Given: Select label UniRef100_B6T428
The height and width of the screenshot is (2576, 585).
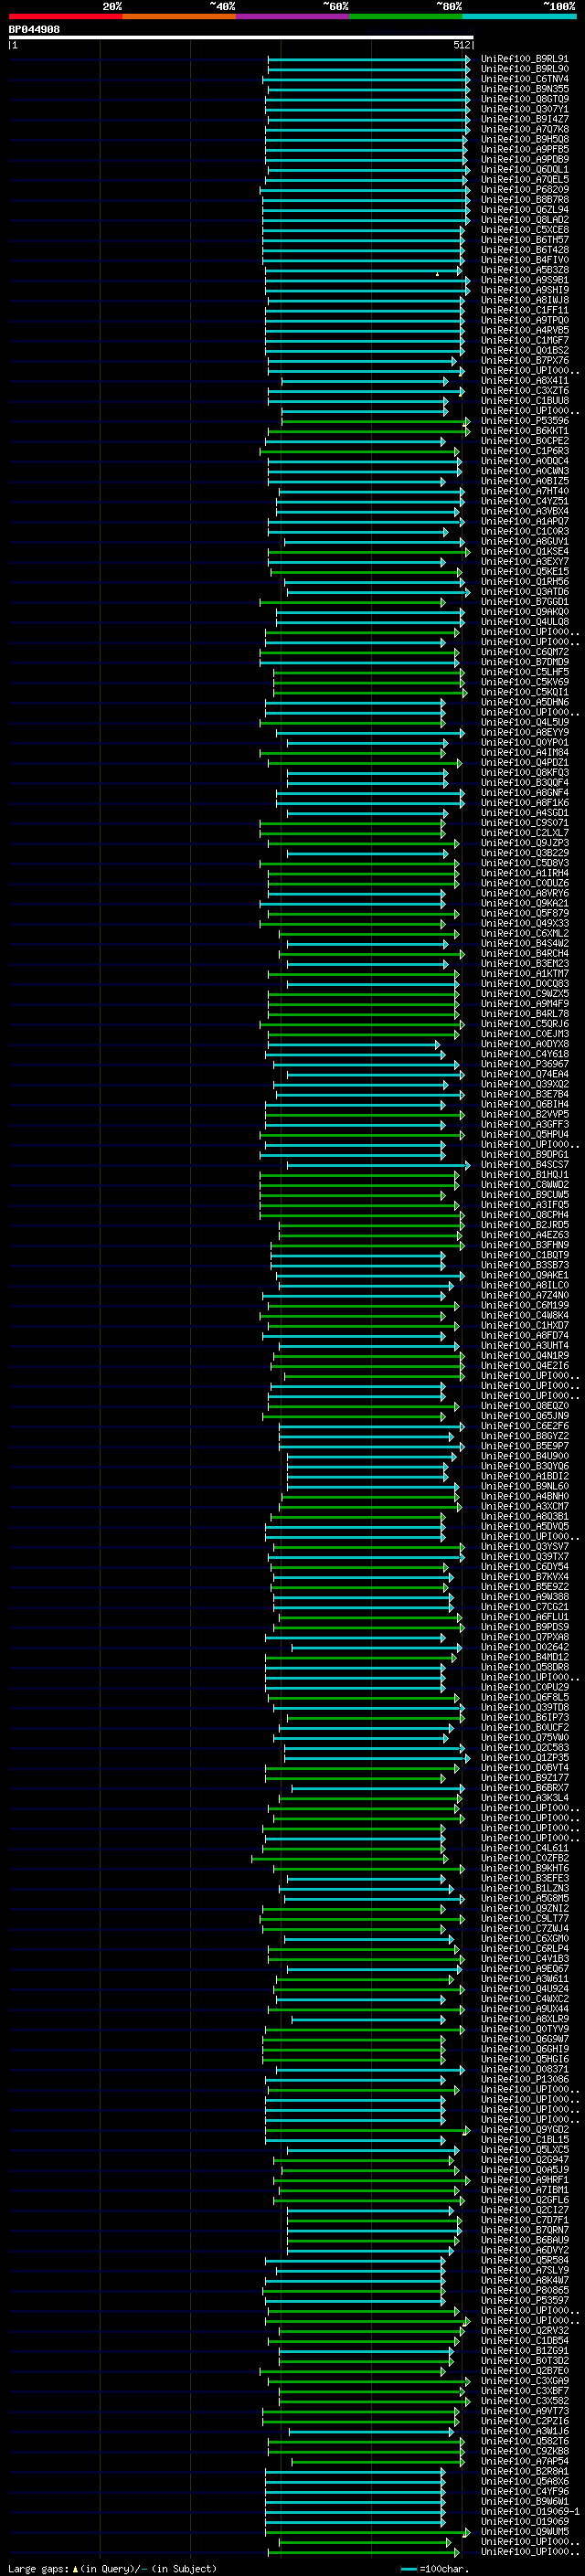Looking at the screenshot, I should click(x=525, y=250).
